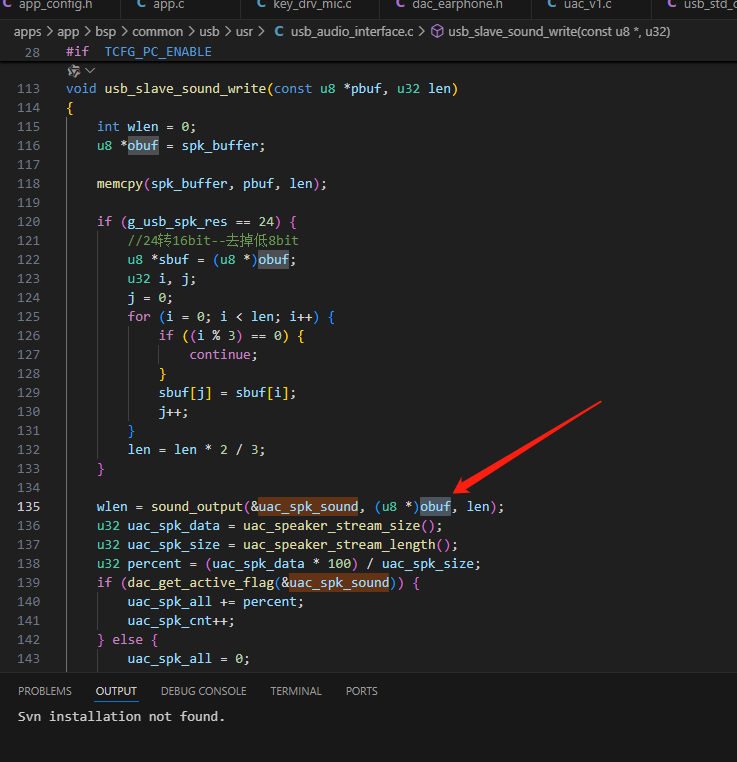The image size is (737, 762).
Task: Click the AI sparkle code-lens icon above line 113
Action: [73, 71]
